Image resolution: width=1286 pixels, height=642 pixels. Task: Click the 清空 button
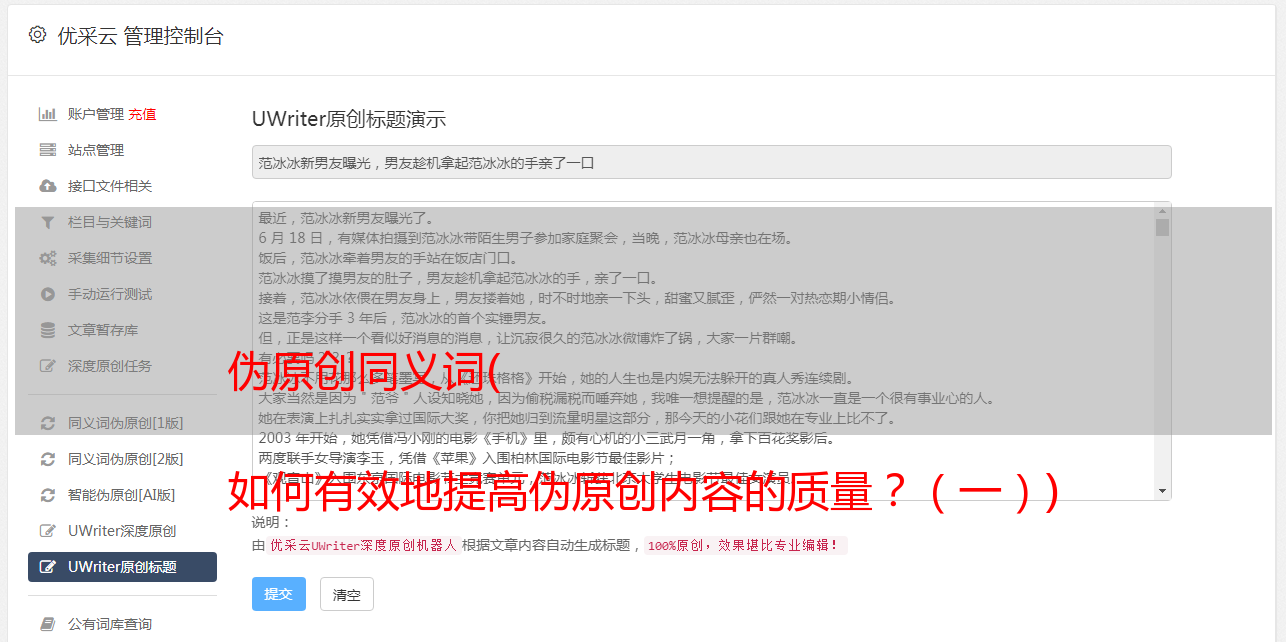tap(347, 594)
